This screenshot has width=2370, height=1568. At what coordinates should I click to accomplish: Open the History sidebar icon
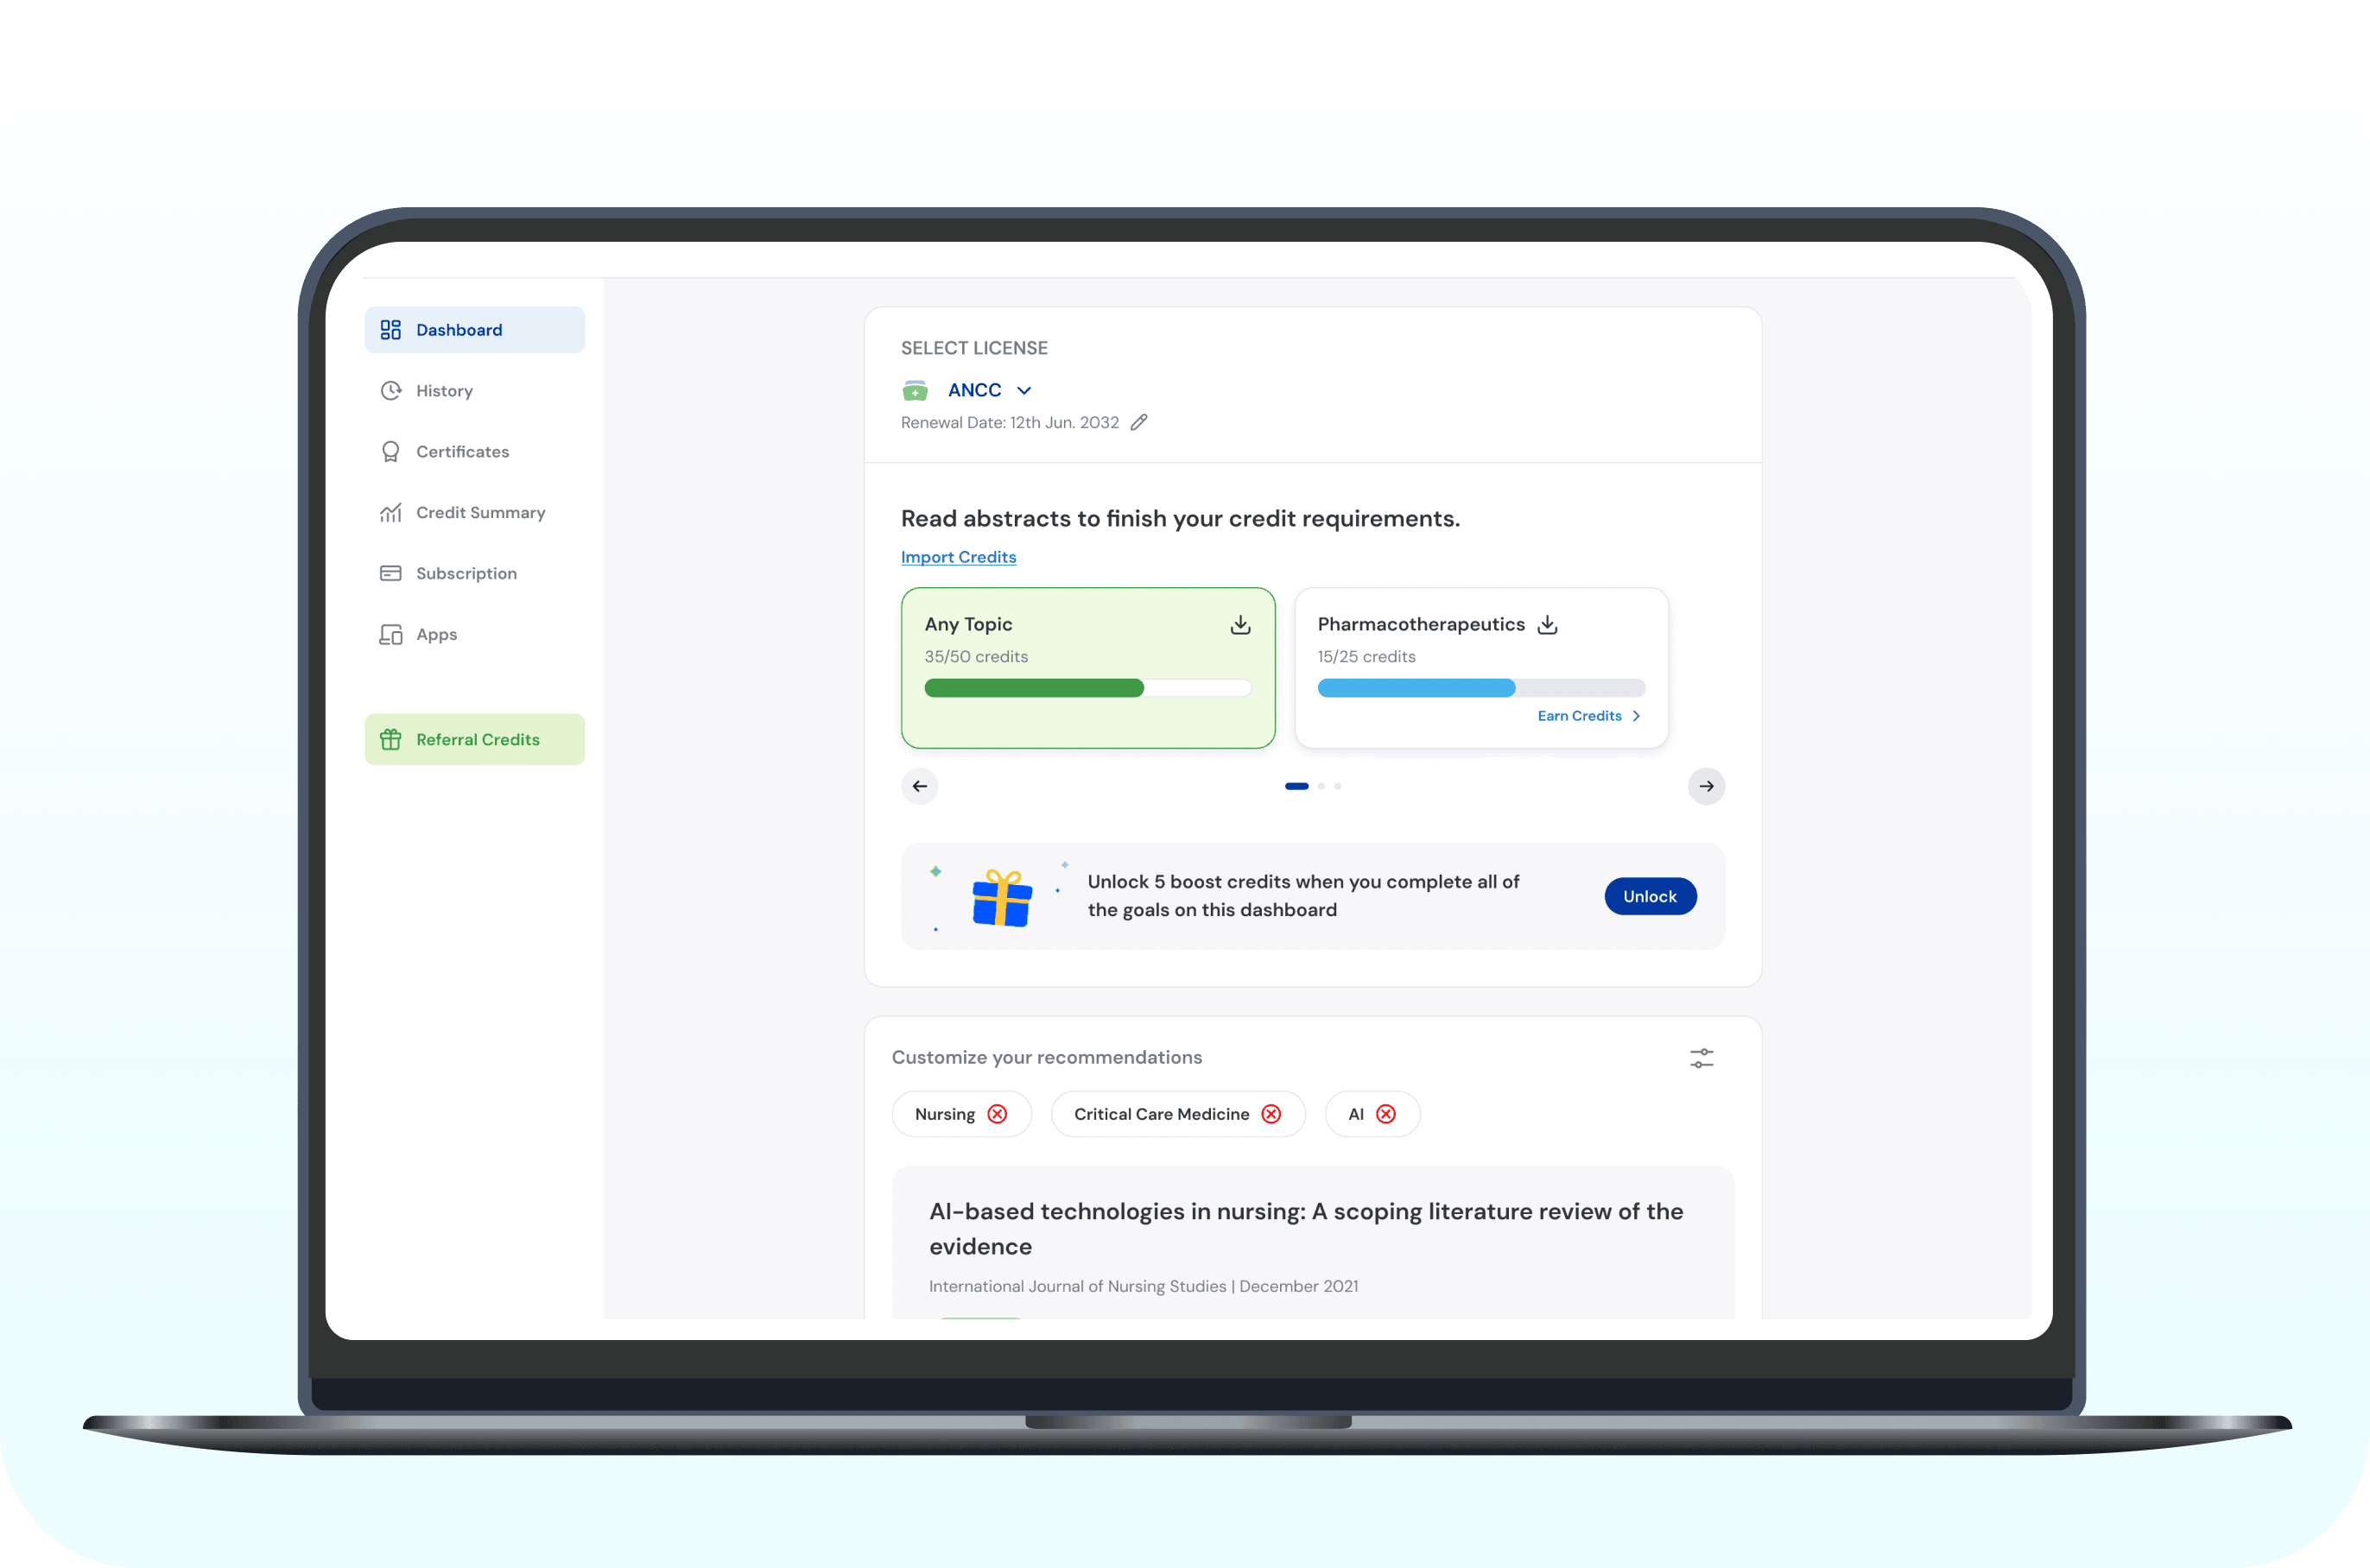tap(391, 390)
